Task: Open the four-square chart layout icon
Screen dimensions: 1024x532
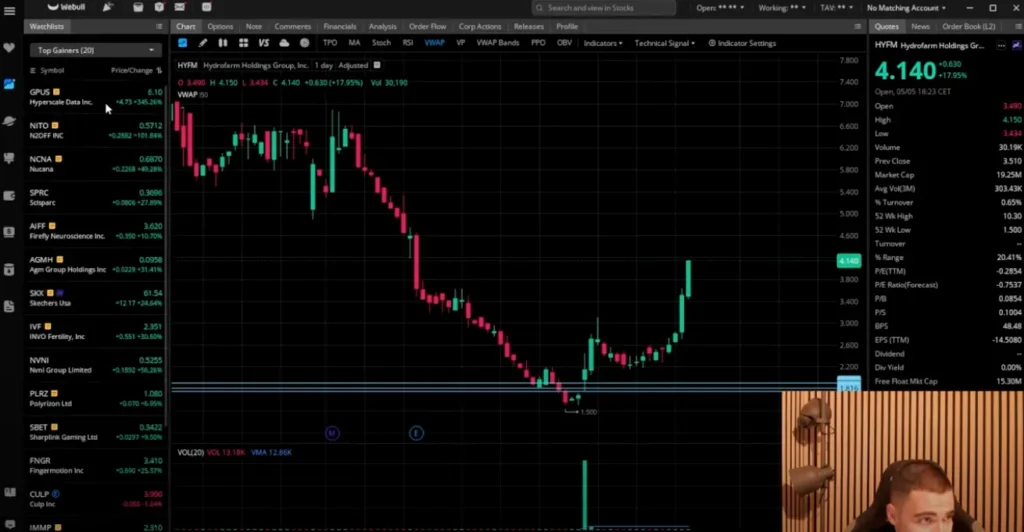Action: click(243, 43)
